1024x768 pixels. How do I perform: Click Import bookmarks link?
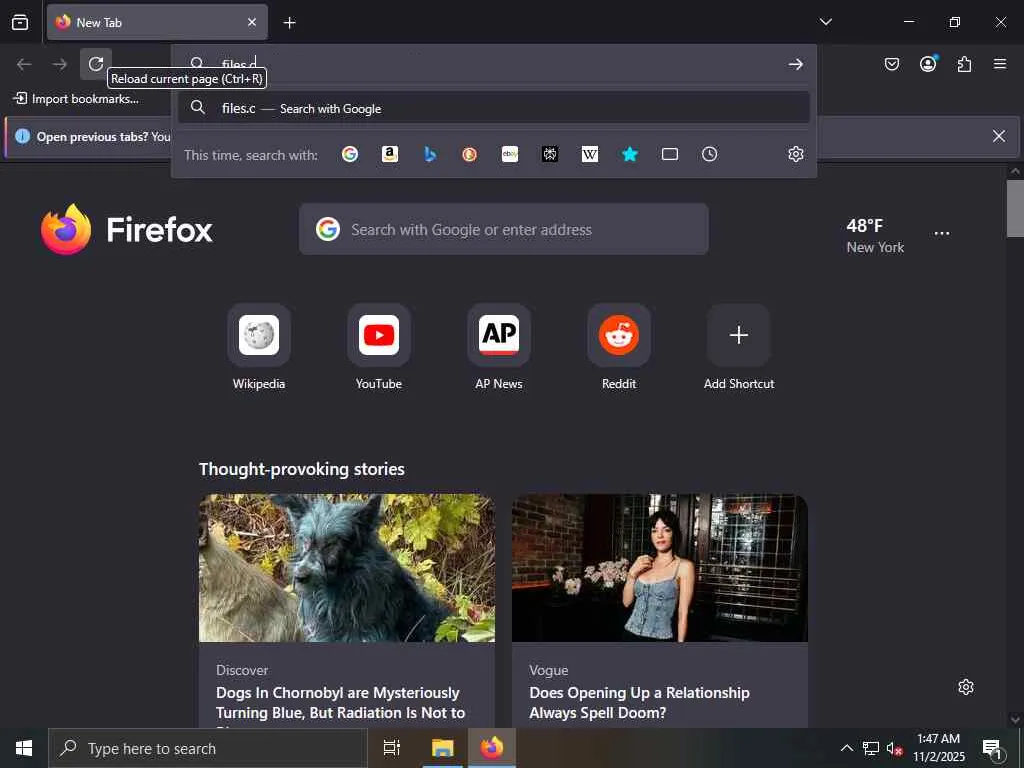(76, 99)
